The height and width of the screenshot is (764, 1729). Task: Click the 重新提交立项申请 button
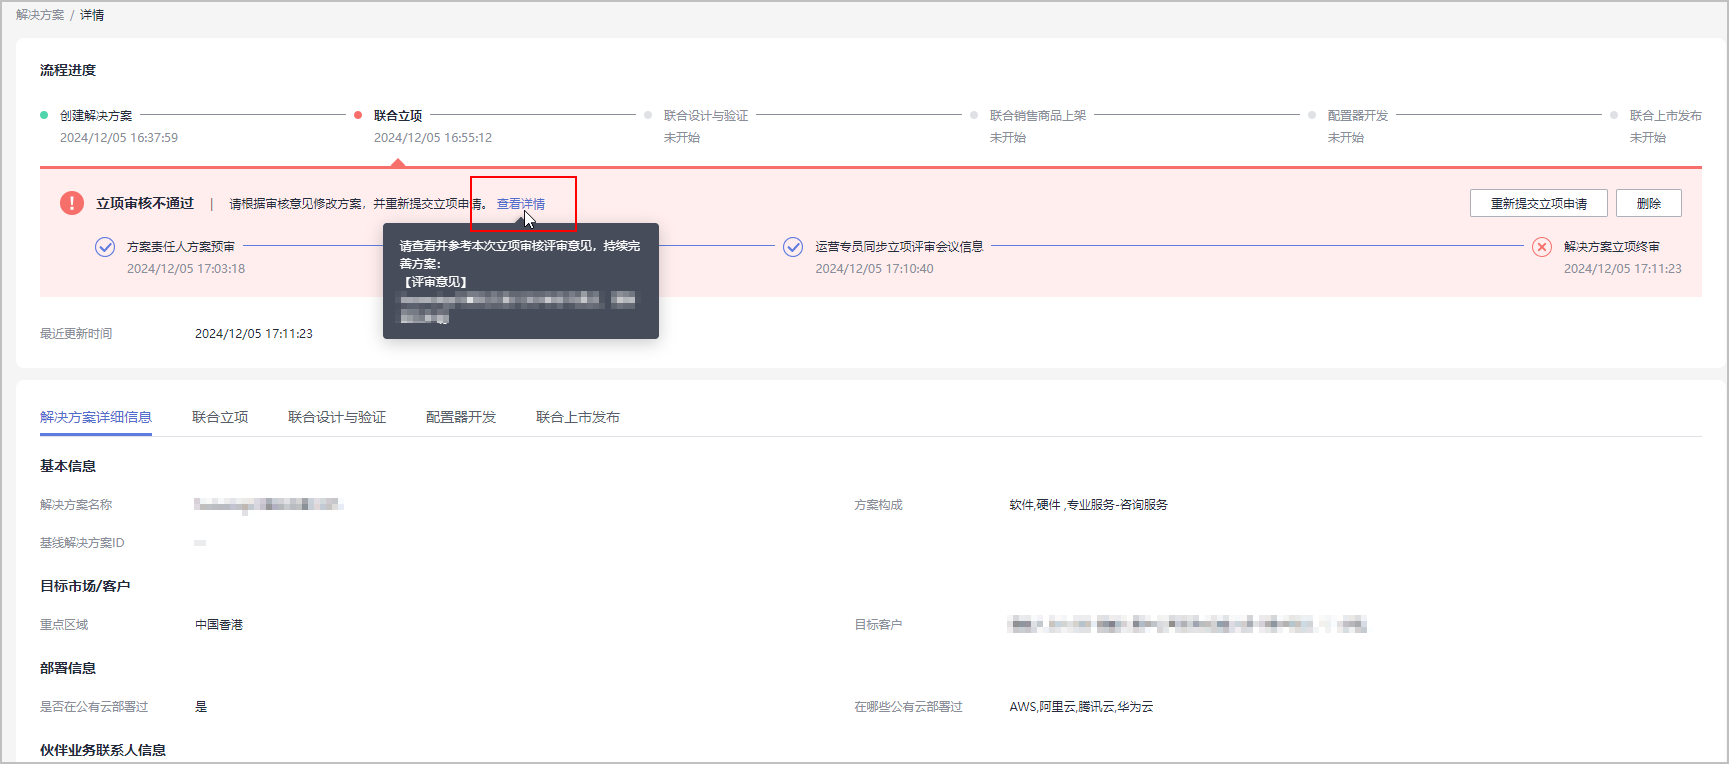pyautogui.click(x=1539, y=203)
